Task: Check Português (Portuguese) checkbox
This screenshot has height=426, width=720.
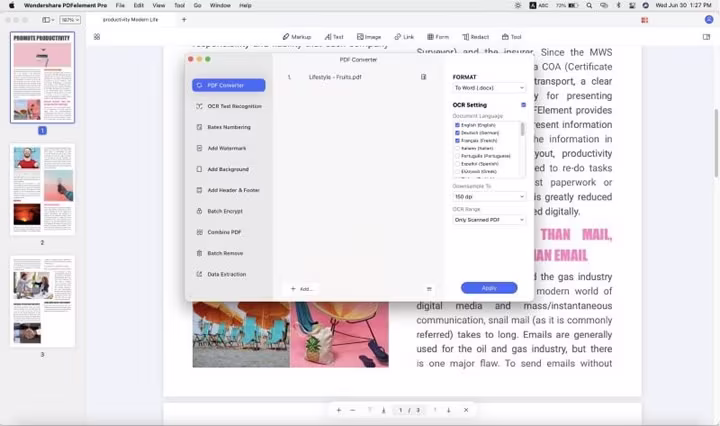Action: pyautogui.click(x=457, y=156)
